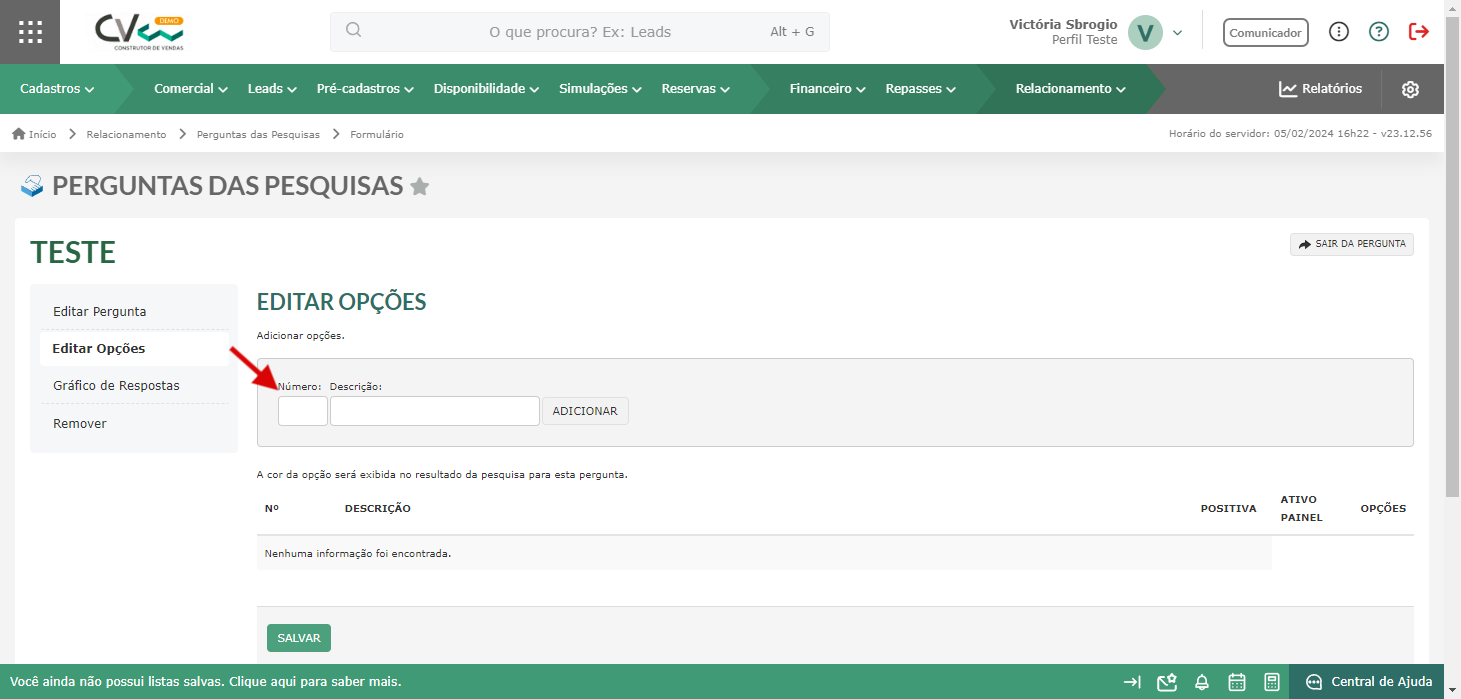Open the Relacionamento menu
1461x699 pixels.
click(1070, 89)
